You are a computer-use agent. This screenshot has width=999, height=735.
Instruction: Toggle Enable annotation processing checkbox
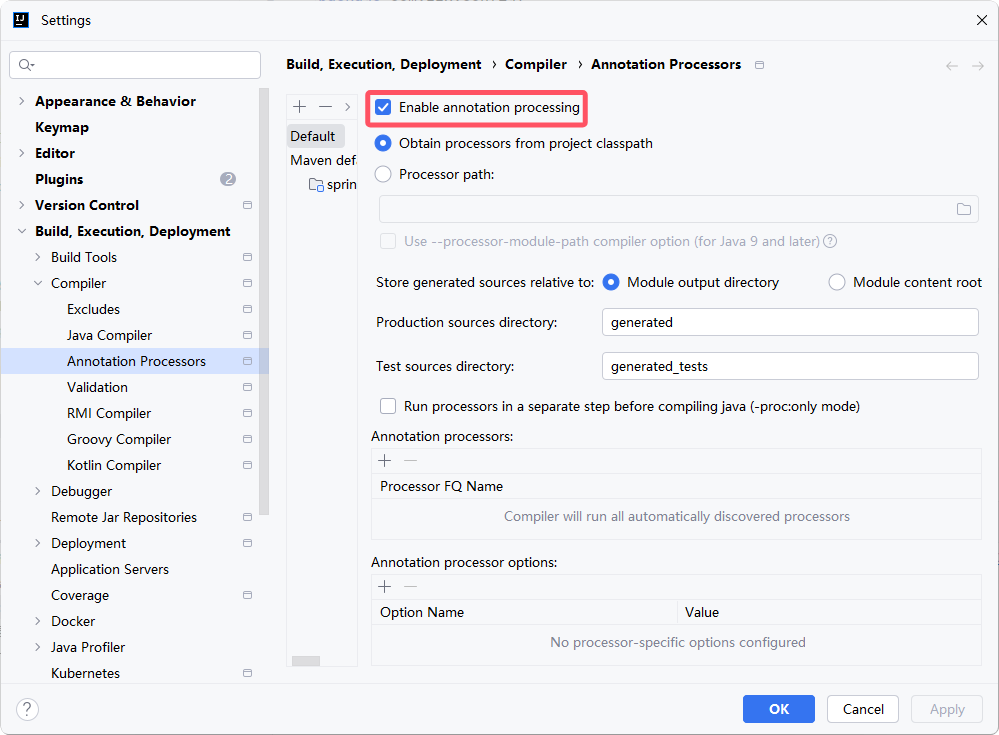[x=383, y=107]
